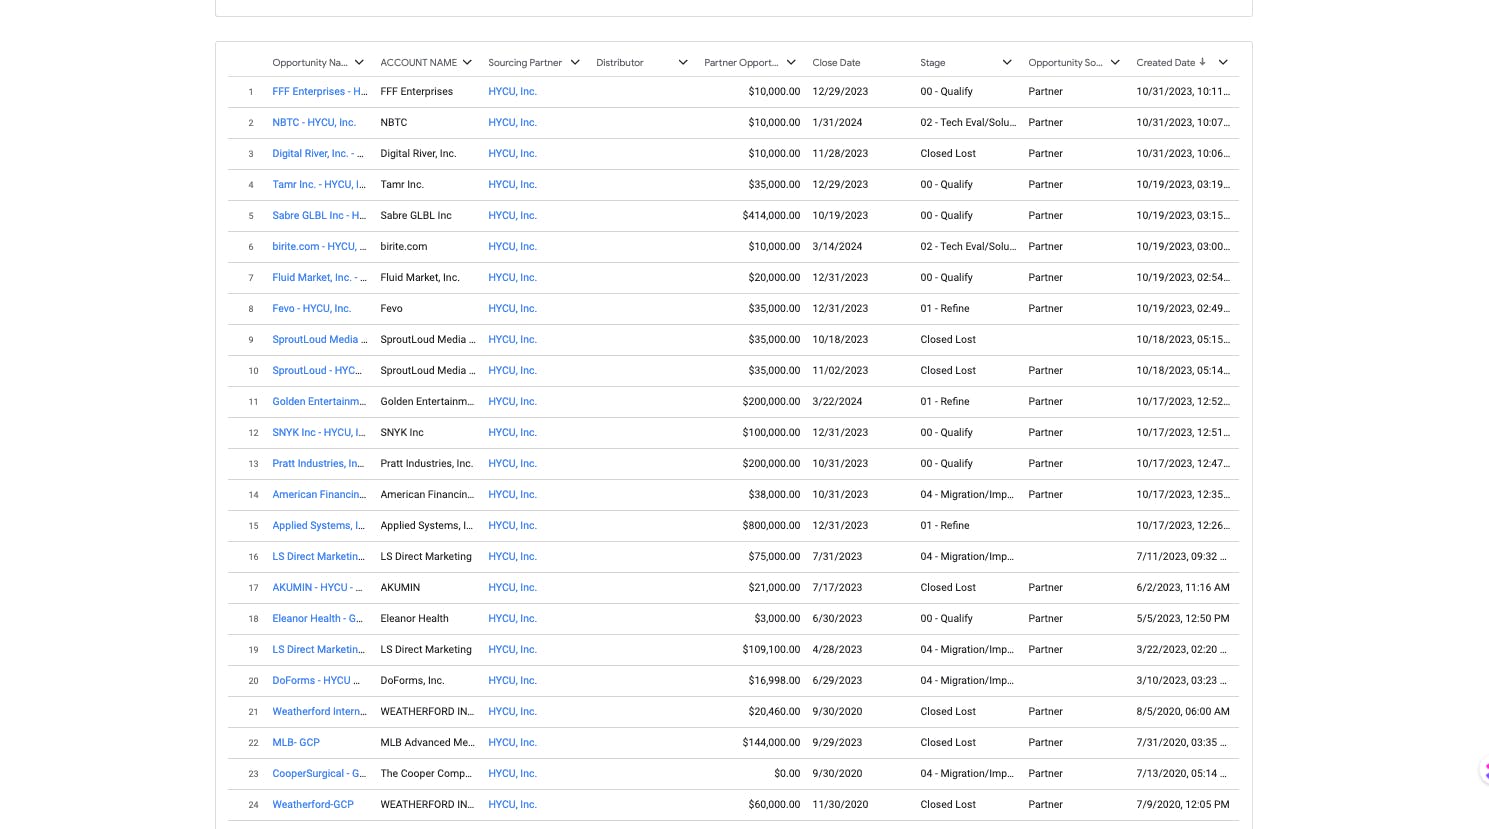Open Tamr Inc. - HYCU opportunity
The image size is (1489, 829).
pos(319,184)
